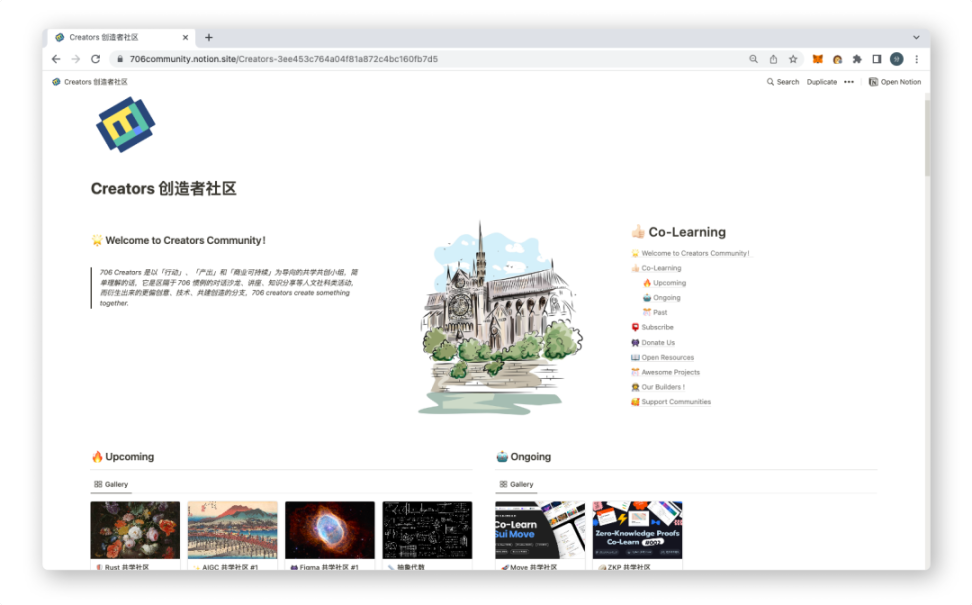Viewport: 972px width, 605px height.
Task: Go forward in browser history
Action: pyautogui.click(x=76, y=59)
